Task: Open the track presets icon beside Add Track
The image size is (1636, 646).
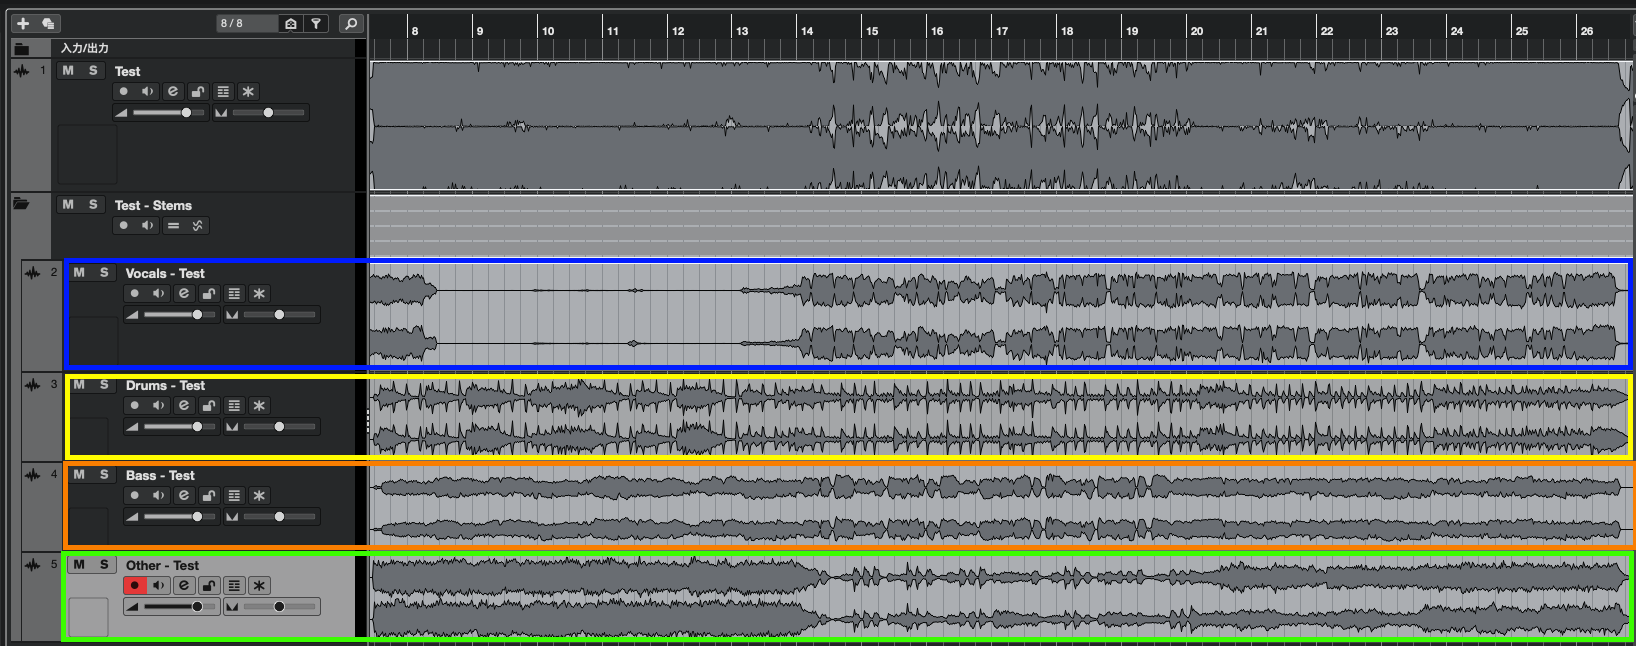Action: pos(47,23)
